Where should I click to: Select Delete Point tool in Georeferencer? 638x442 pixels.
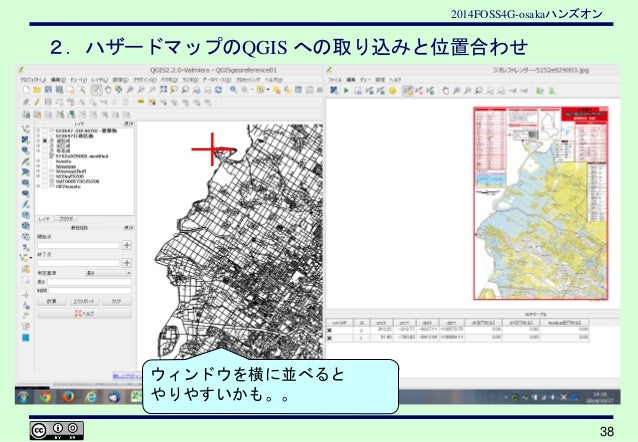[419, 90]
